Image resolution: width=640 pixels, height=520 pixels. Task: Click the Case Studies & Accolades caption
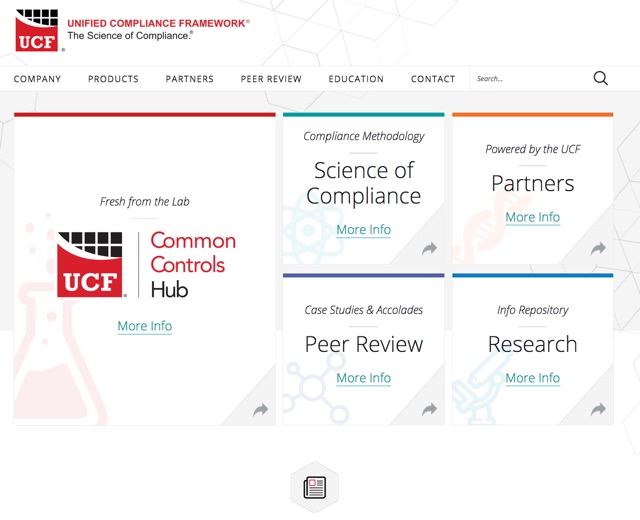(x=363, y=310)
